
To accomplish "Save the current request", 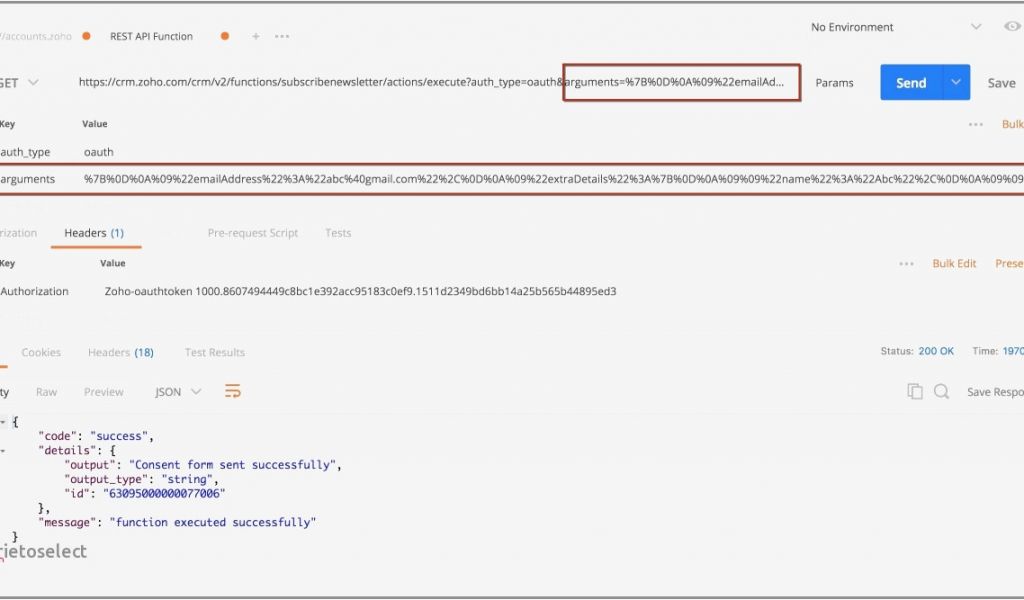I will coord(1001,83).
